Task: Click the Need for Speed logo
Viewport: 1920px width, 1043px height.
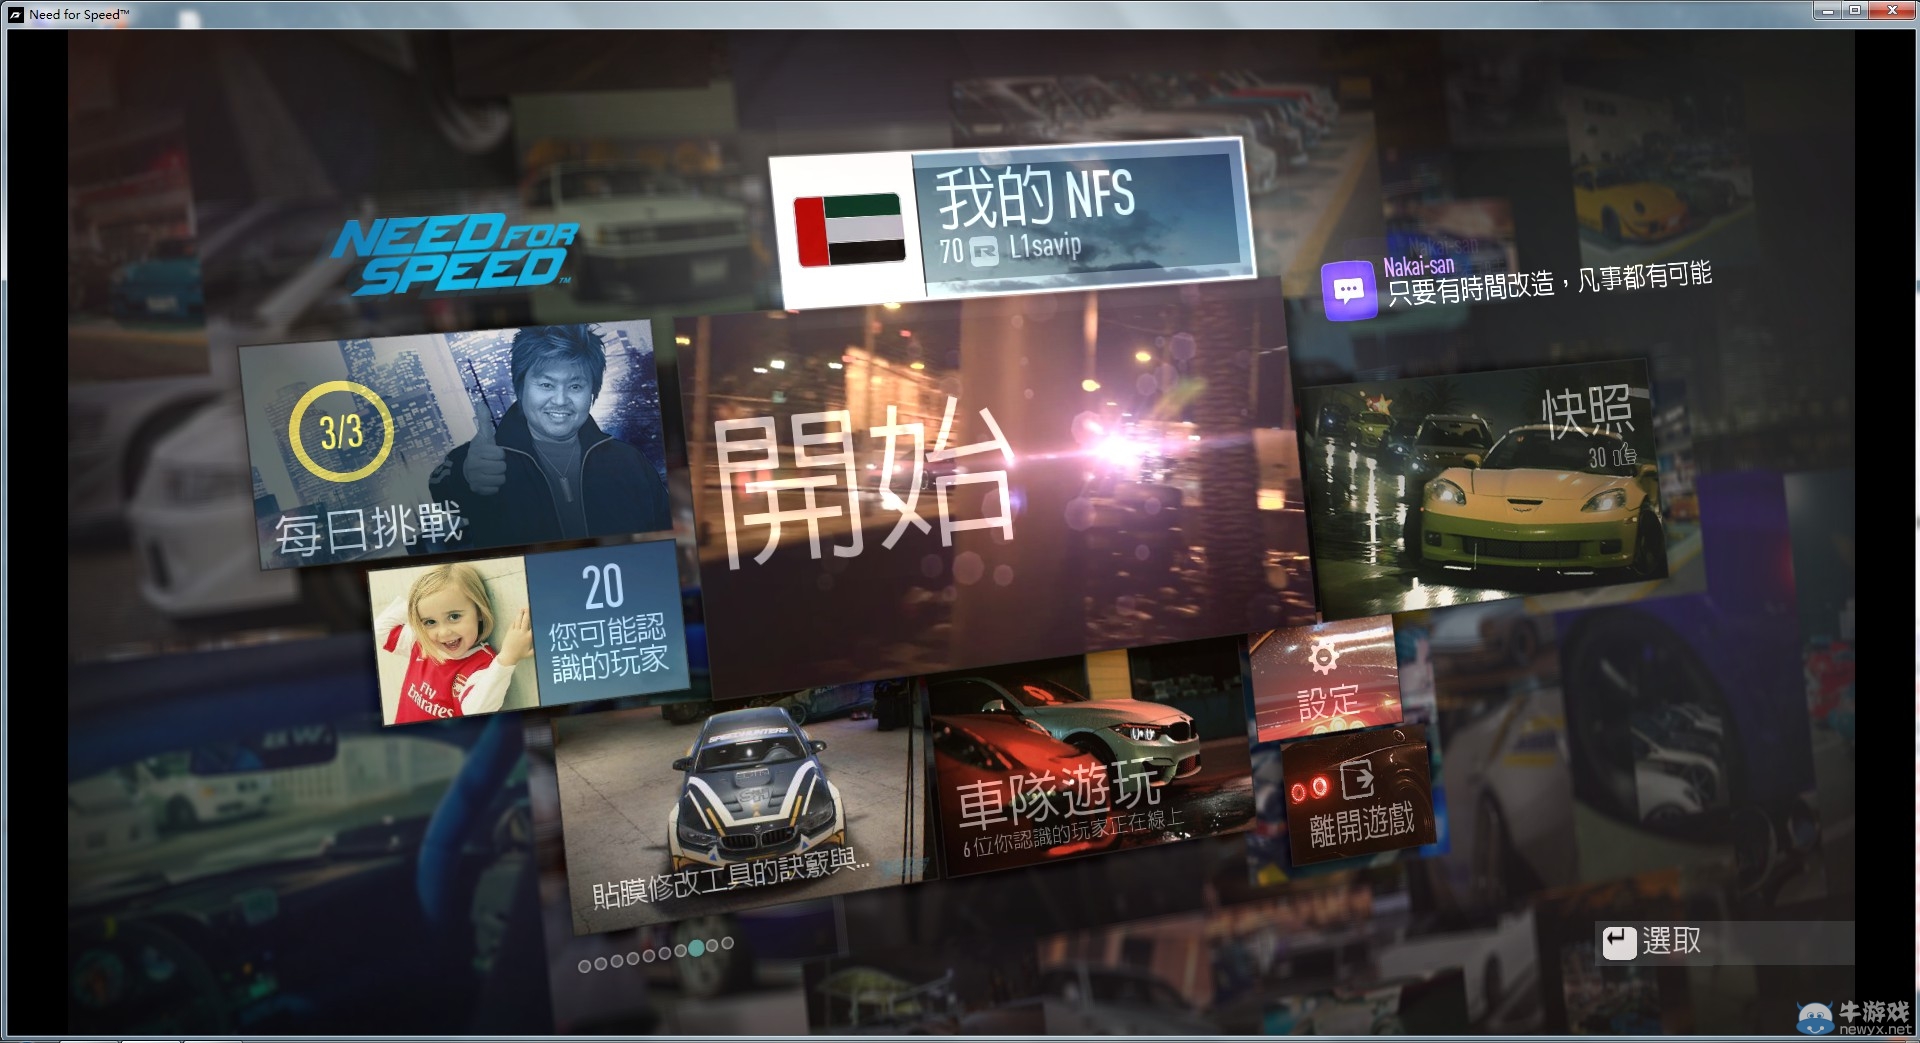Action: coord(456,256)
